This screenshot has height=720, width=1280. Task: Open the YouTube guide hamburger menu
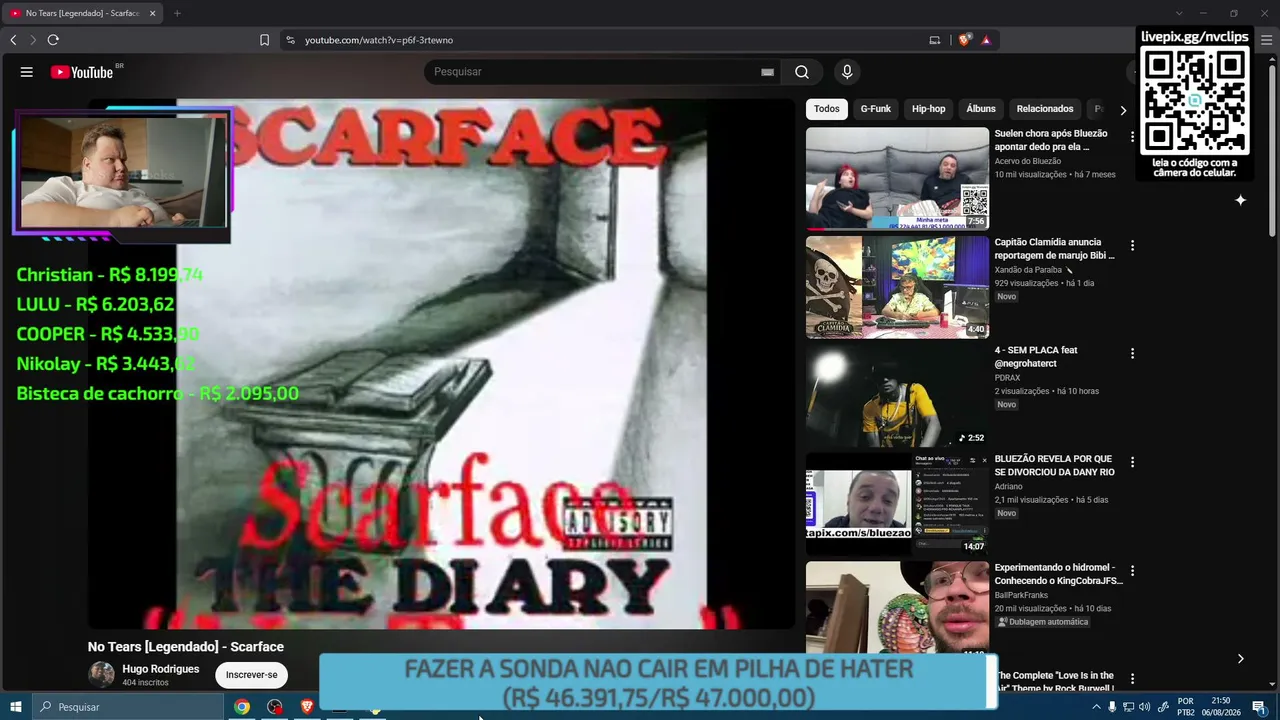pos(27,72)
